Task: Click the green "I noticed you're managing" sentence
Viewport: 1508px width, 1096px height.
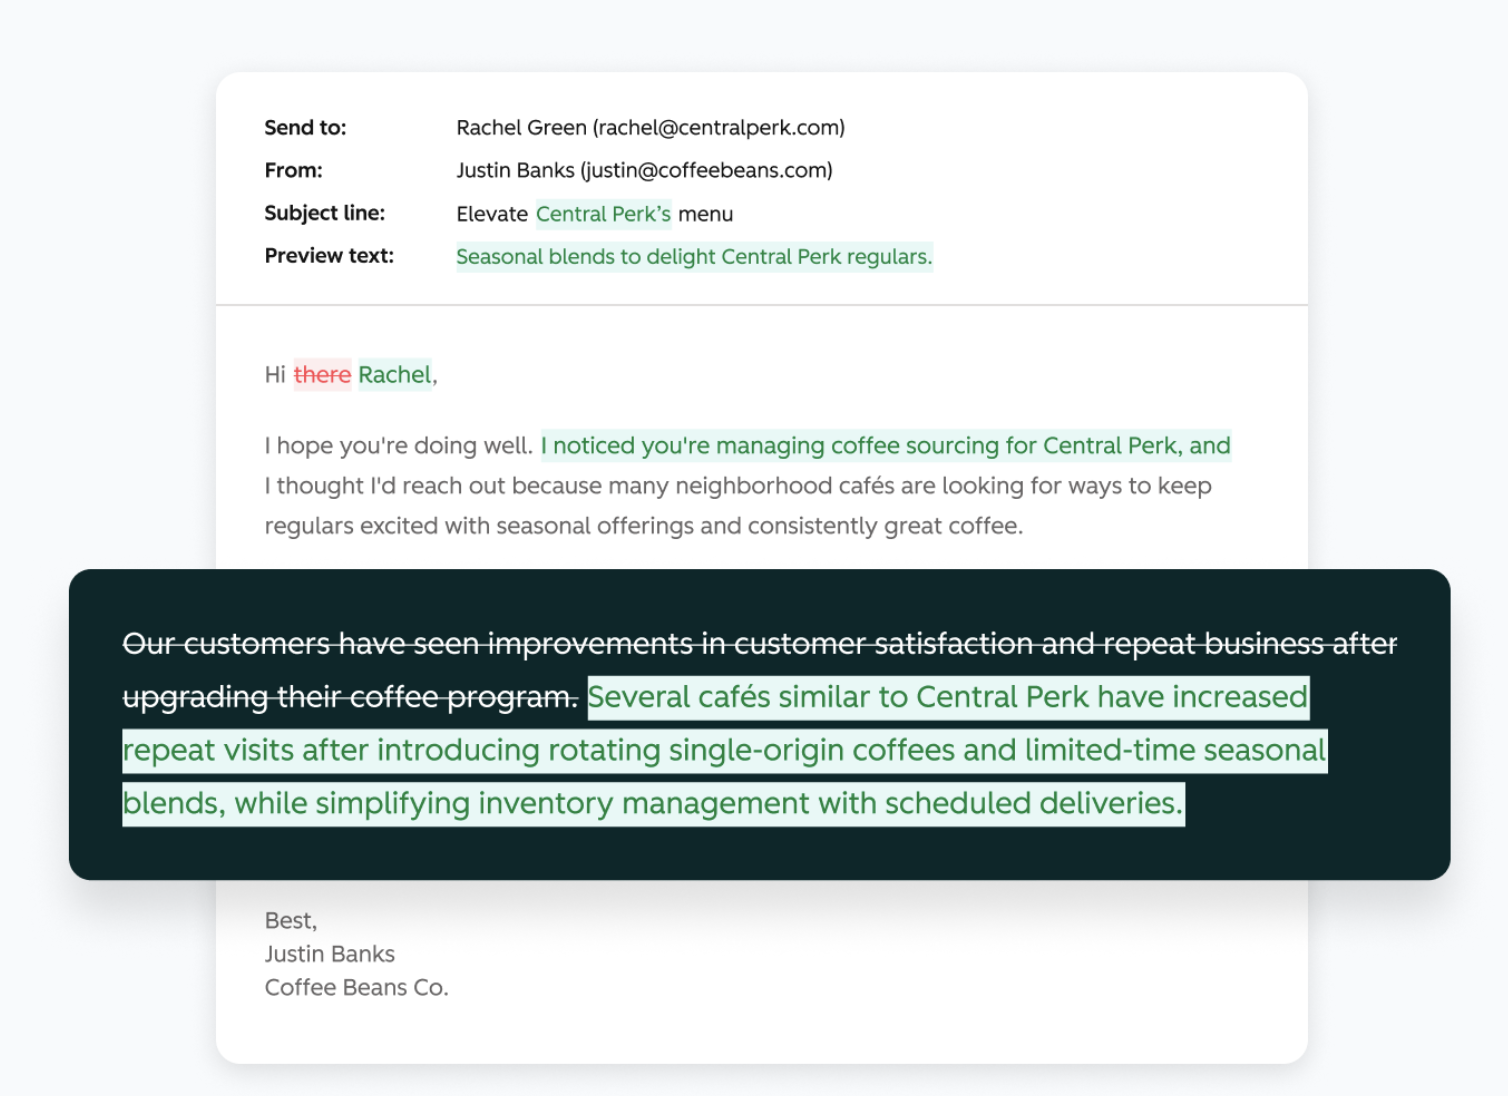Action: pos(886,446)
